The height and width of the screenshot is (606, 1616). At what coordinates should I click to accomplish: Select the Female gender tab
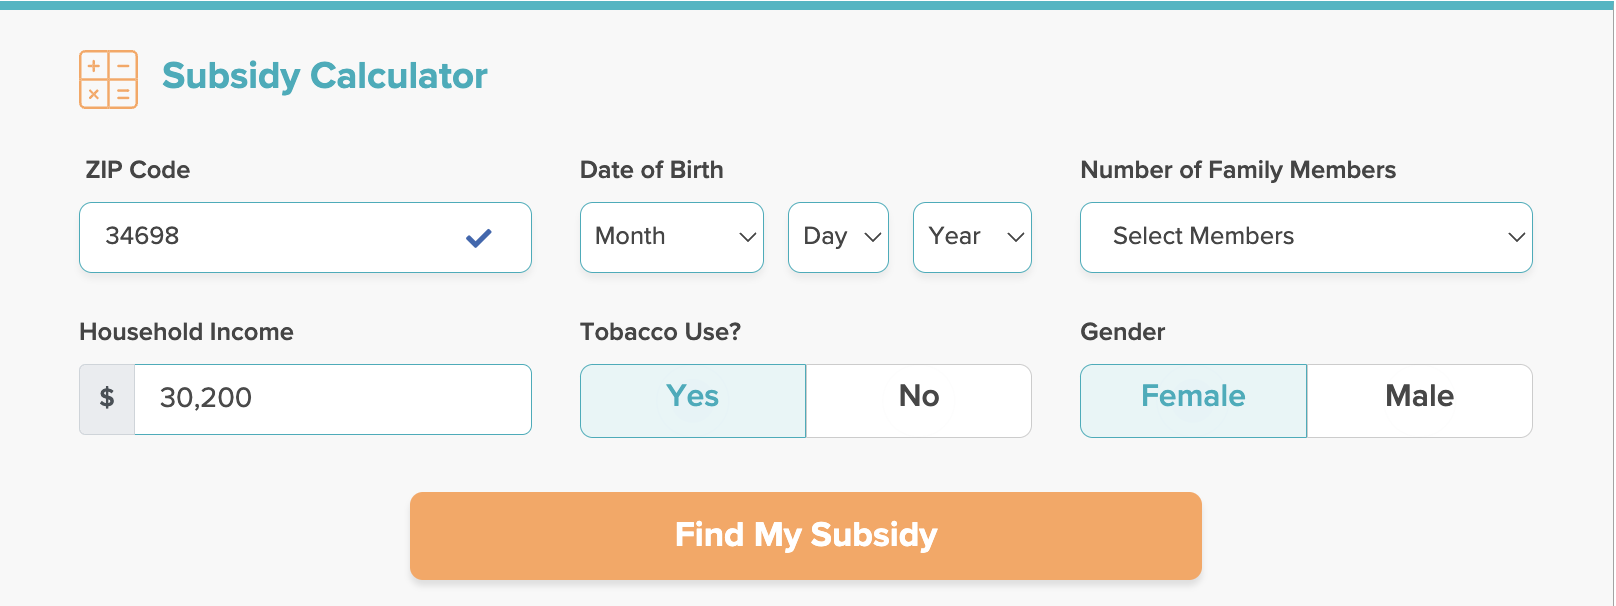(1192, 398)
